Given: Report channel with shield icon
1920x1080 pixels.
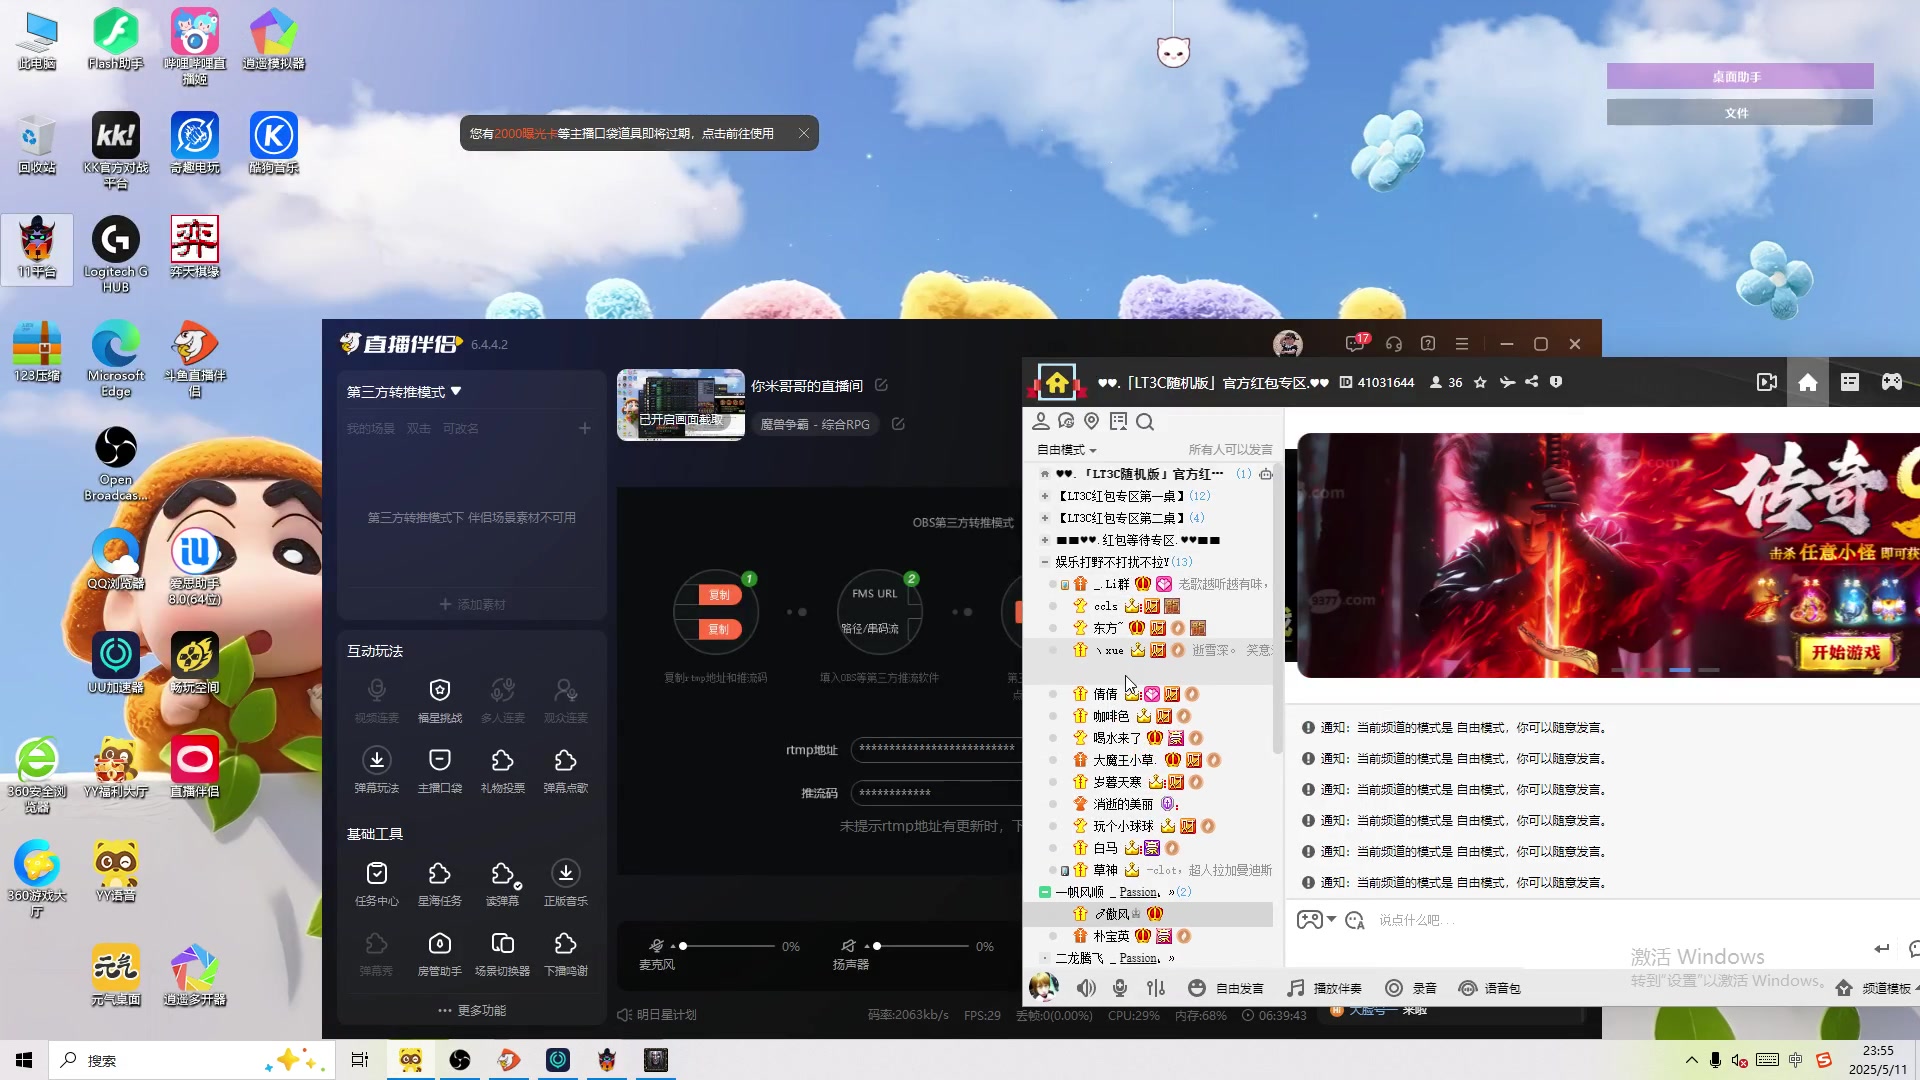Looking at the screenshot, I should [x=1556, y=382].
